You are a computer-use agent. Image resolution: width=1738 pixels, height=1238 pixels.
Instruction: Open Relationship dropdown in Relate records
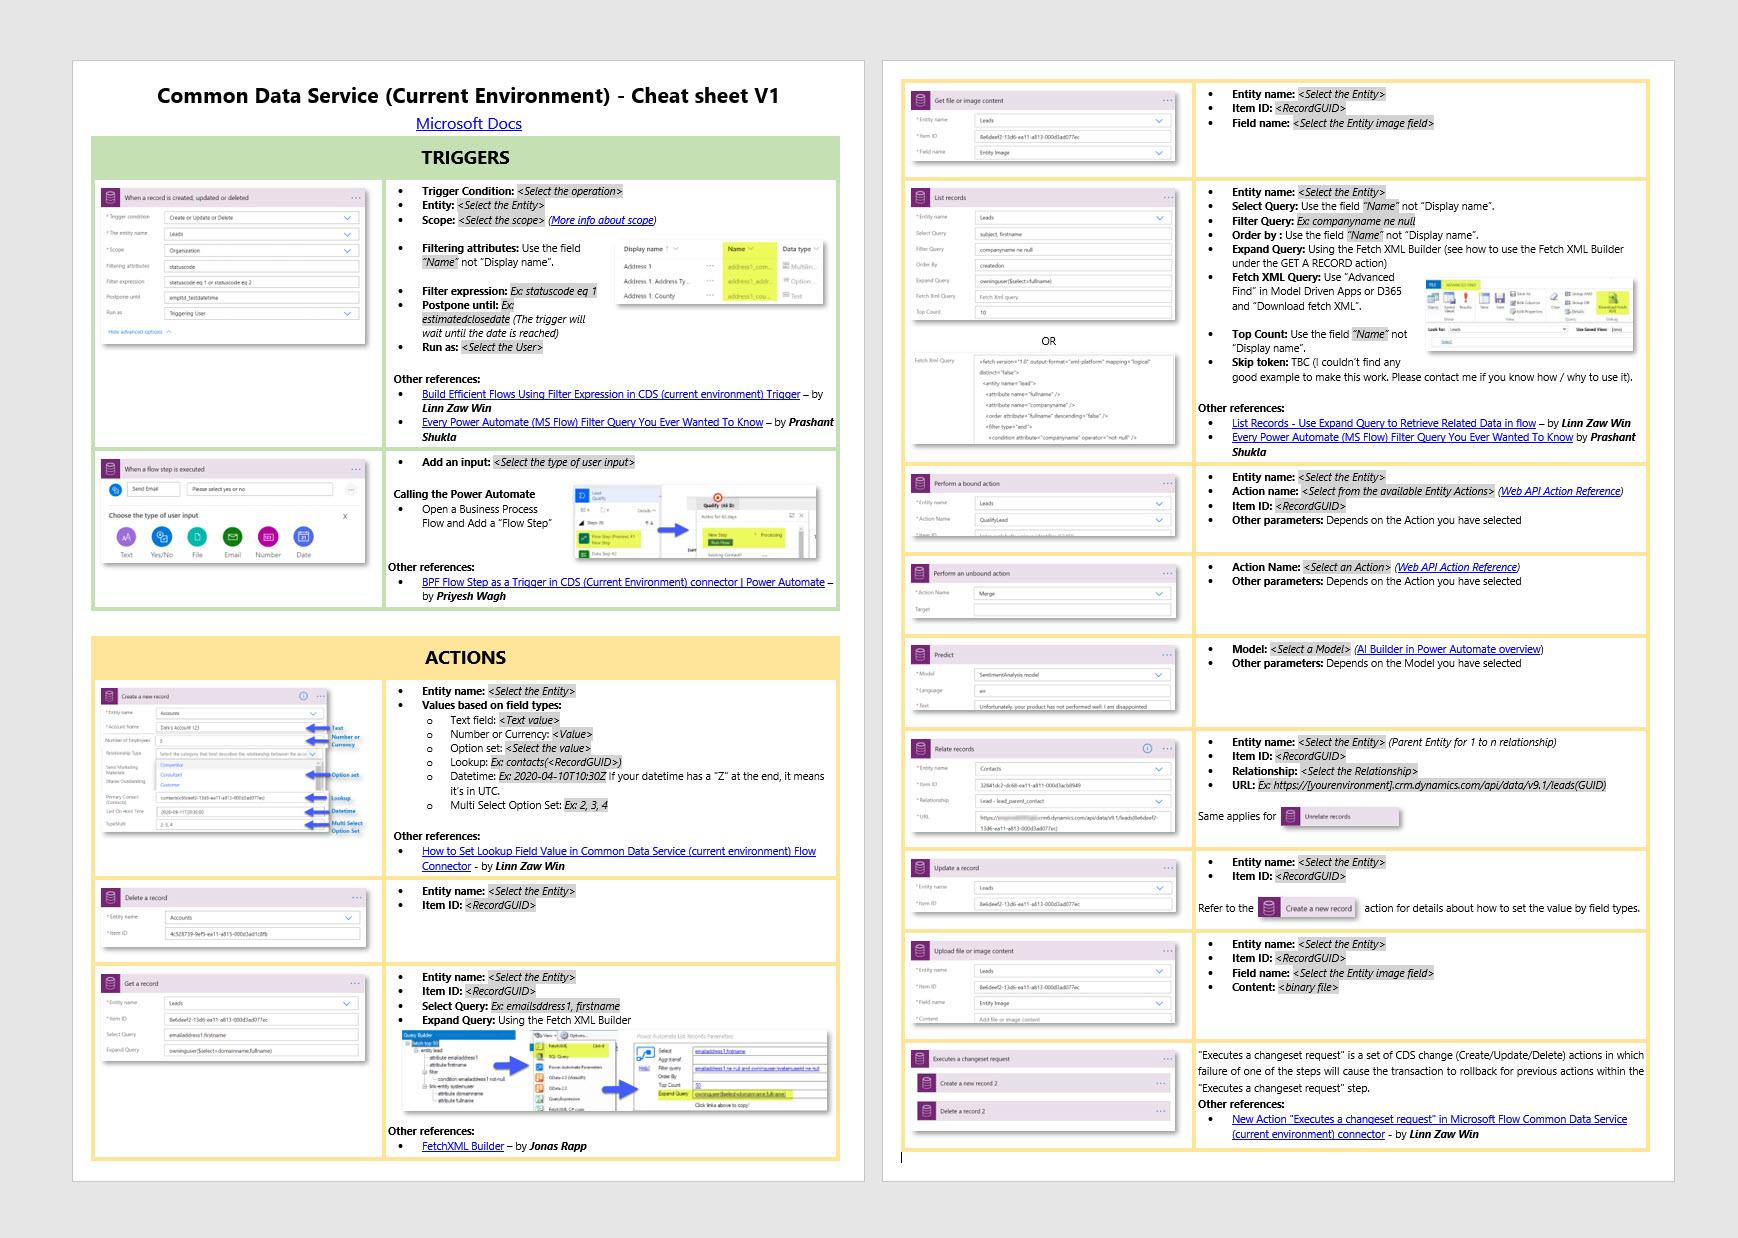tap(1160, 801)
